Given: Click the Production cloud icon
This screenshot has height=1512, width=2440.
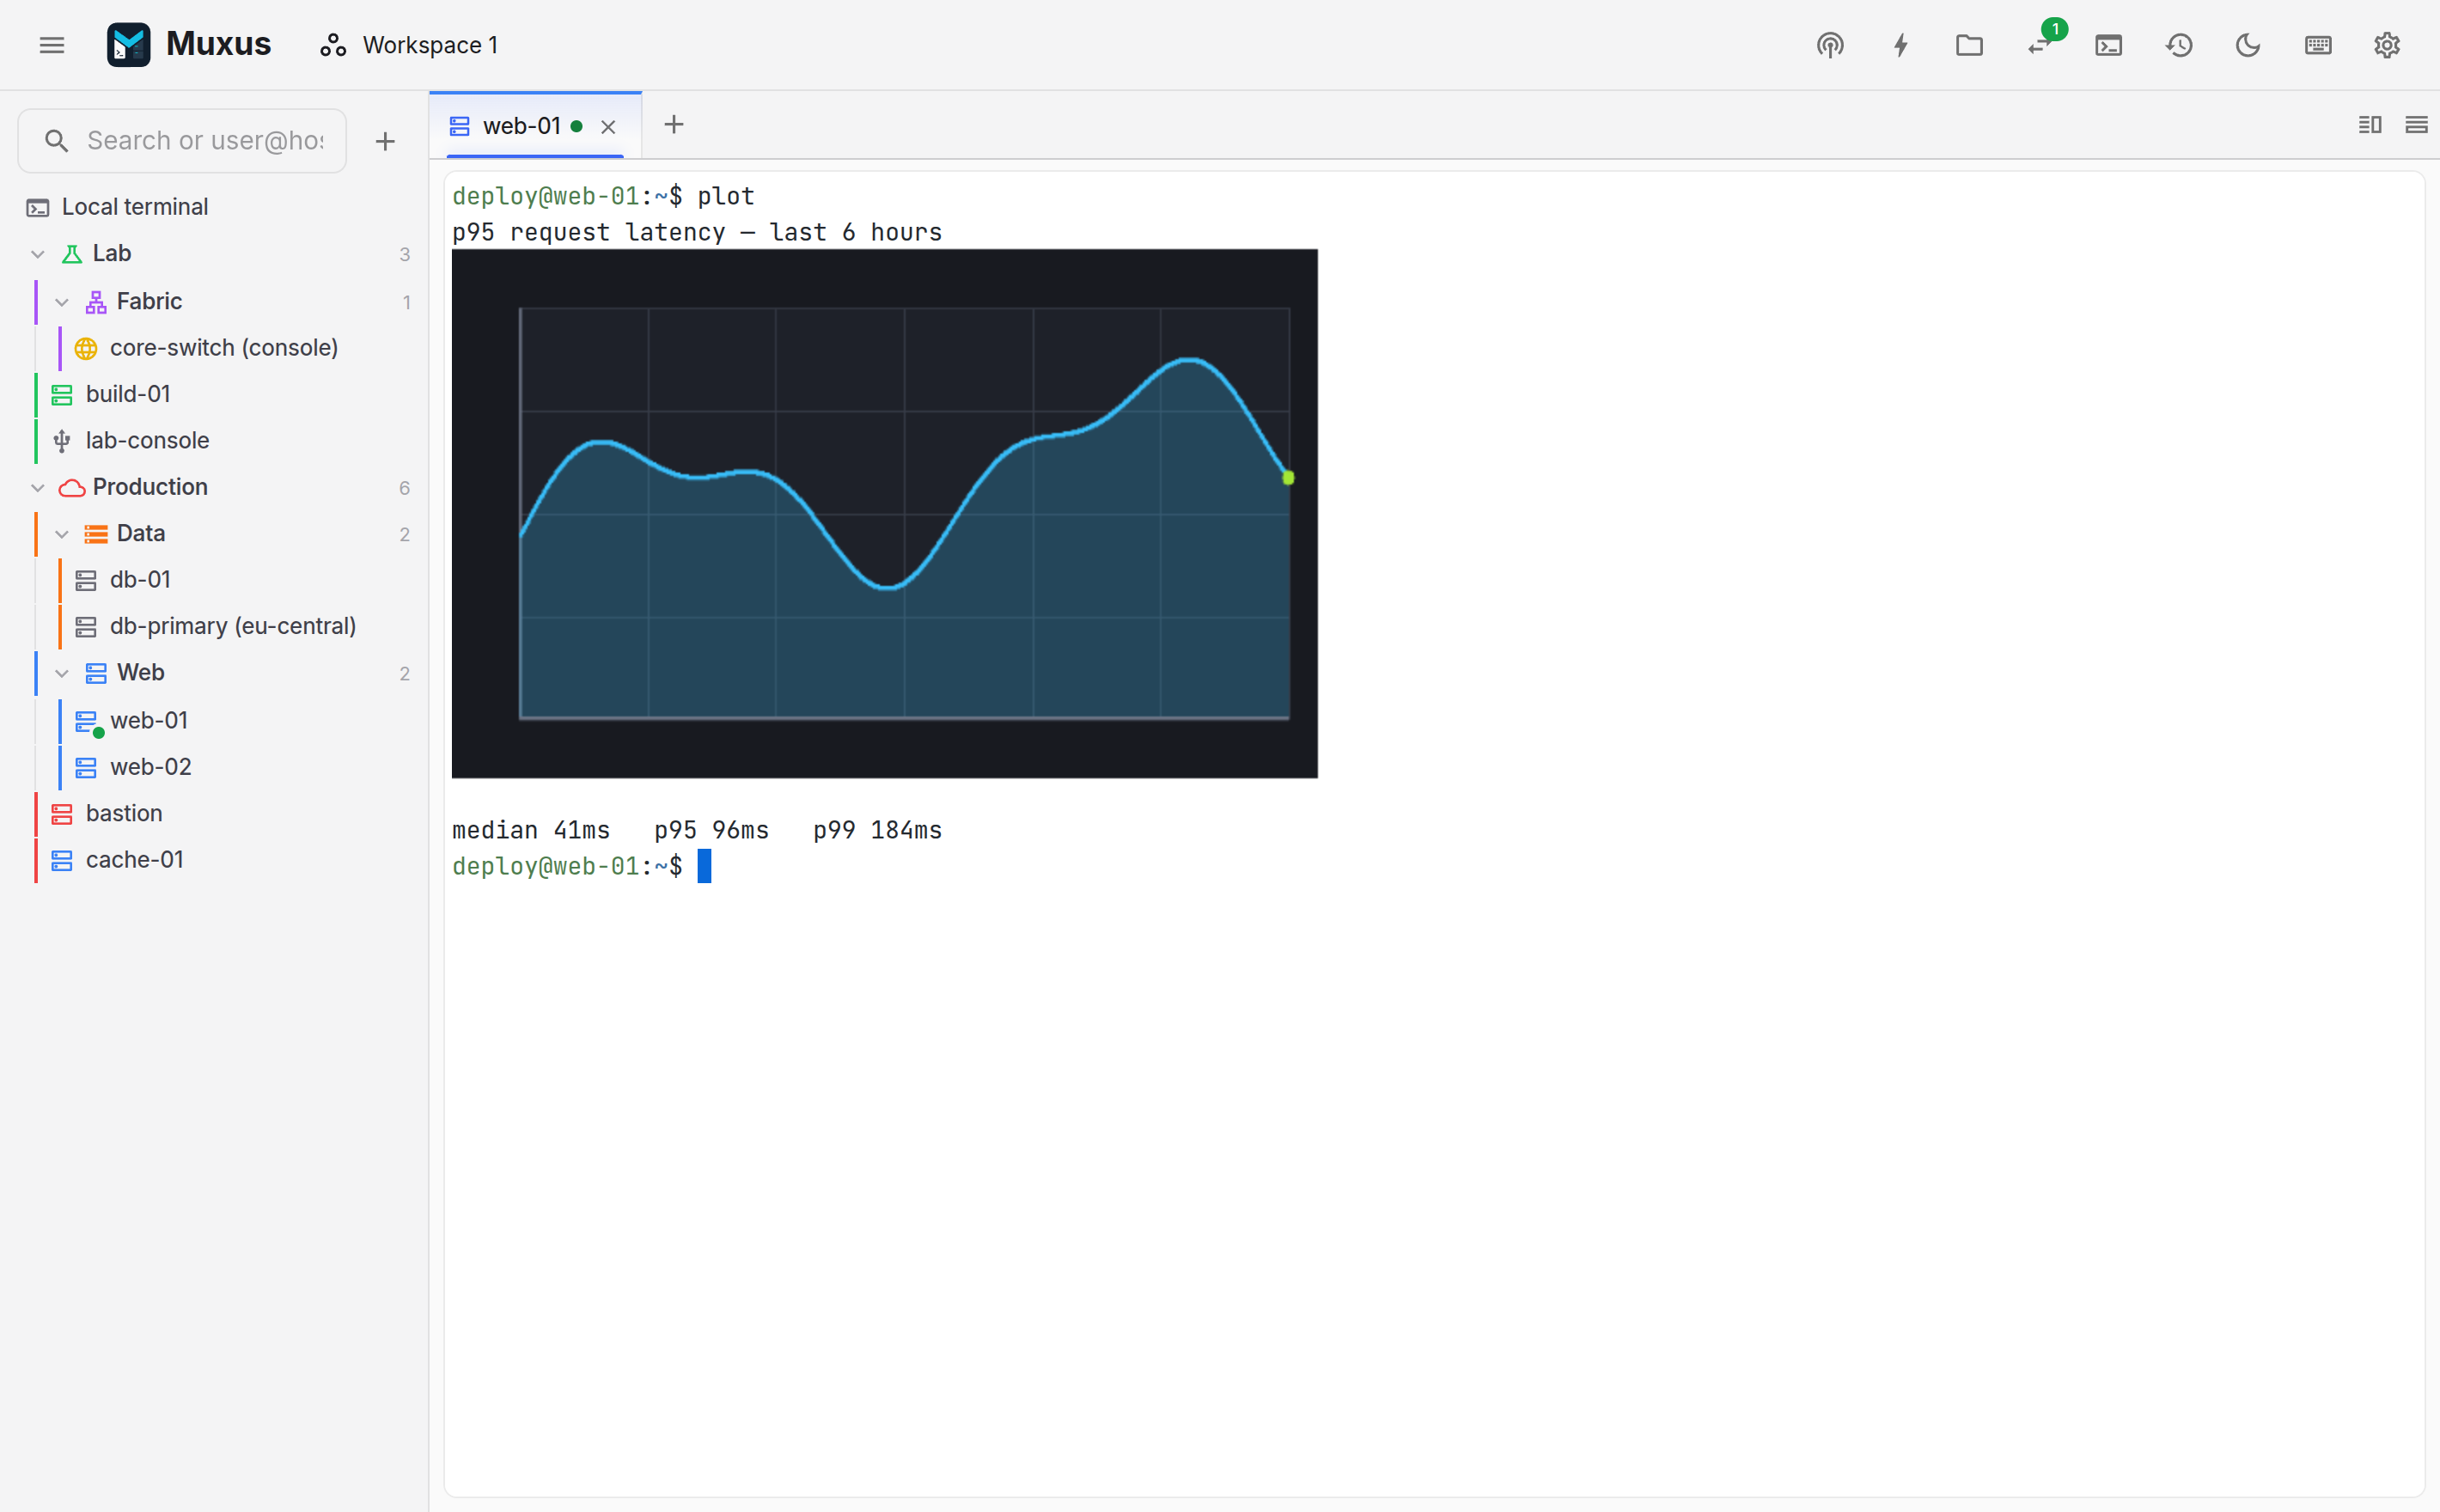Looking at the screenshot, I should tap(72, 488).
